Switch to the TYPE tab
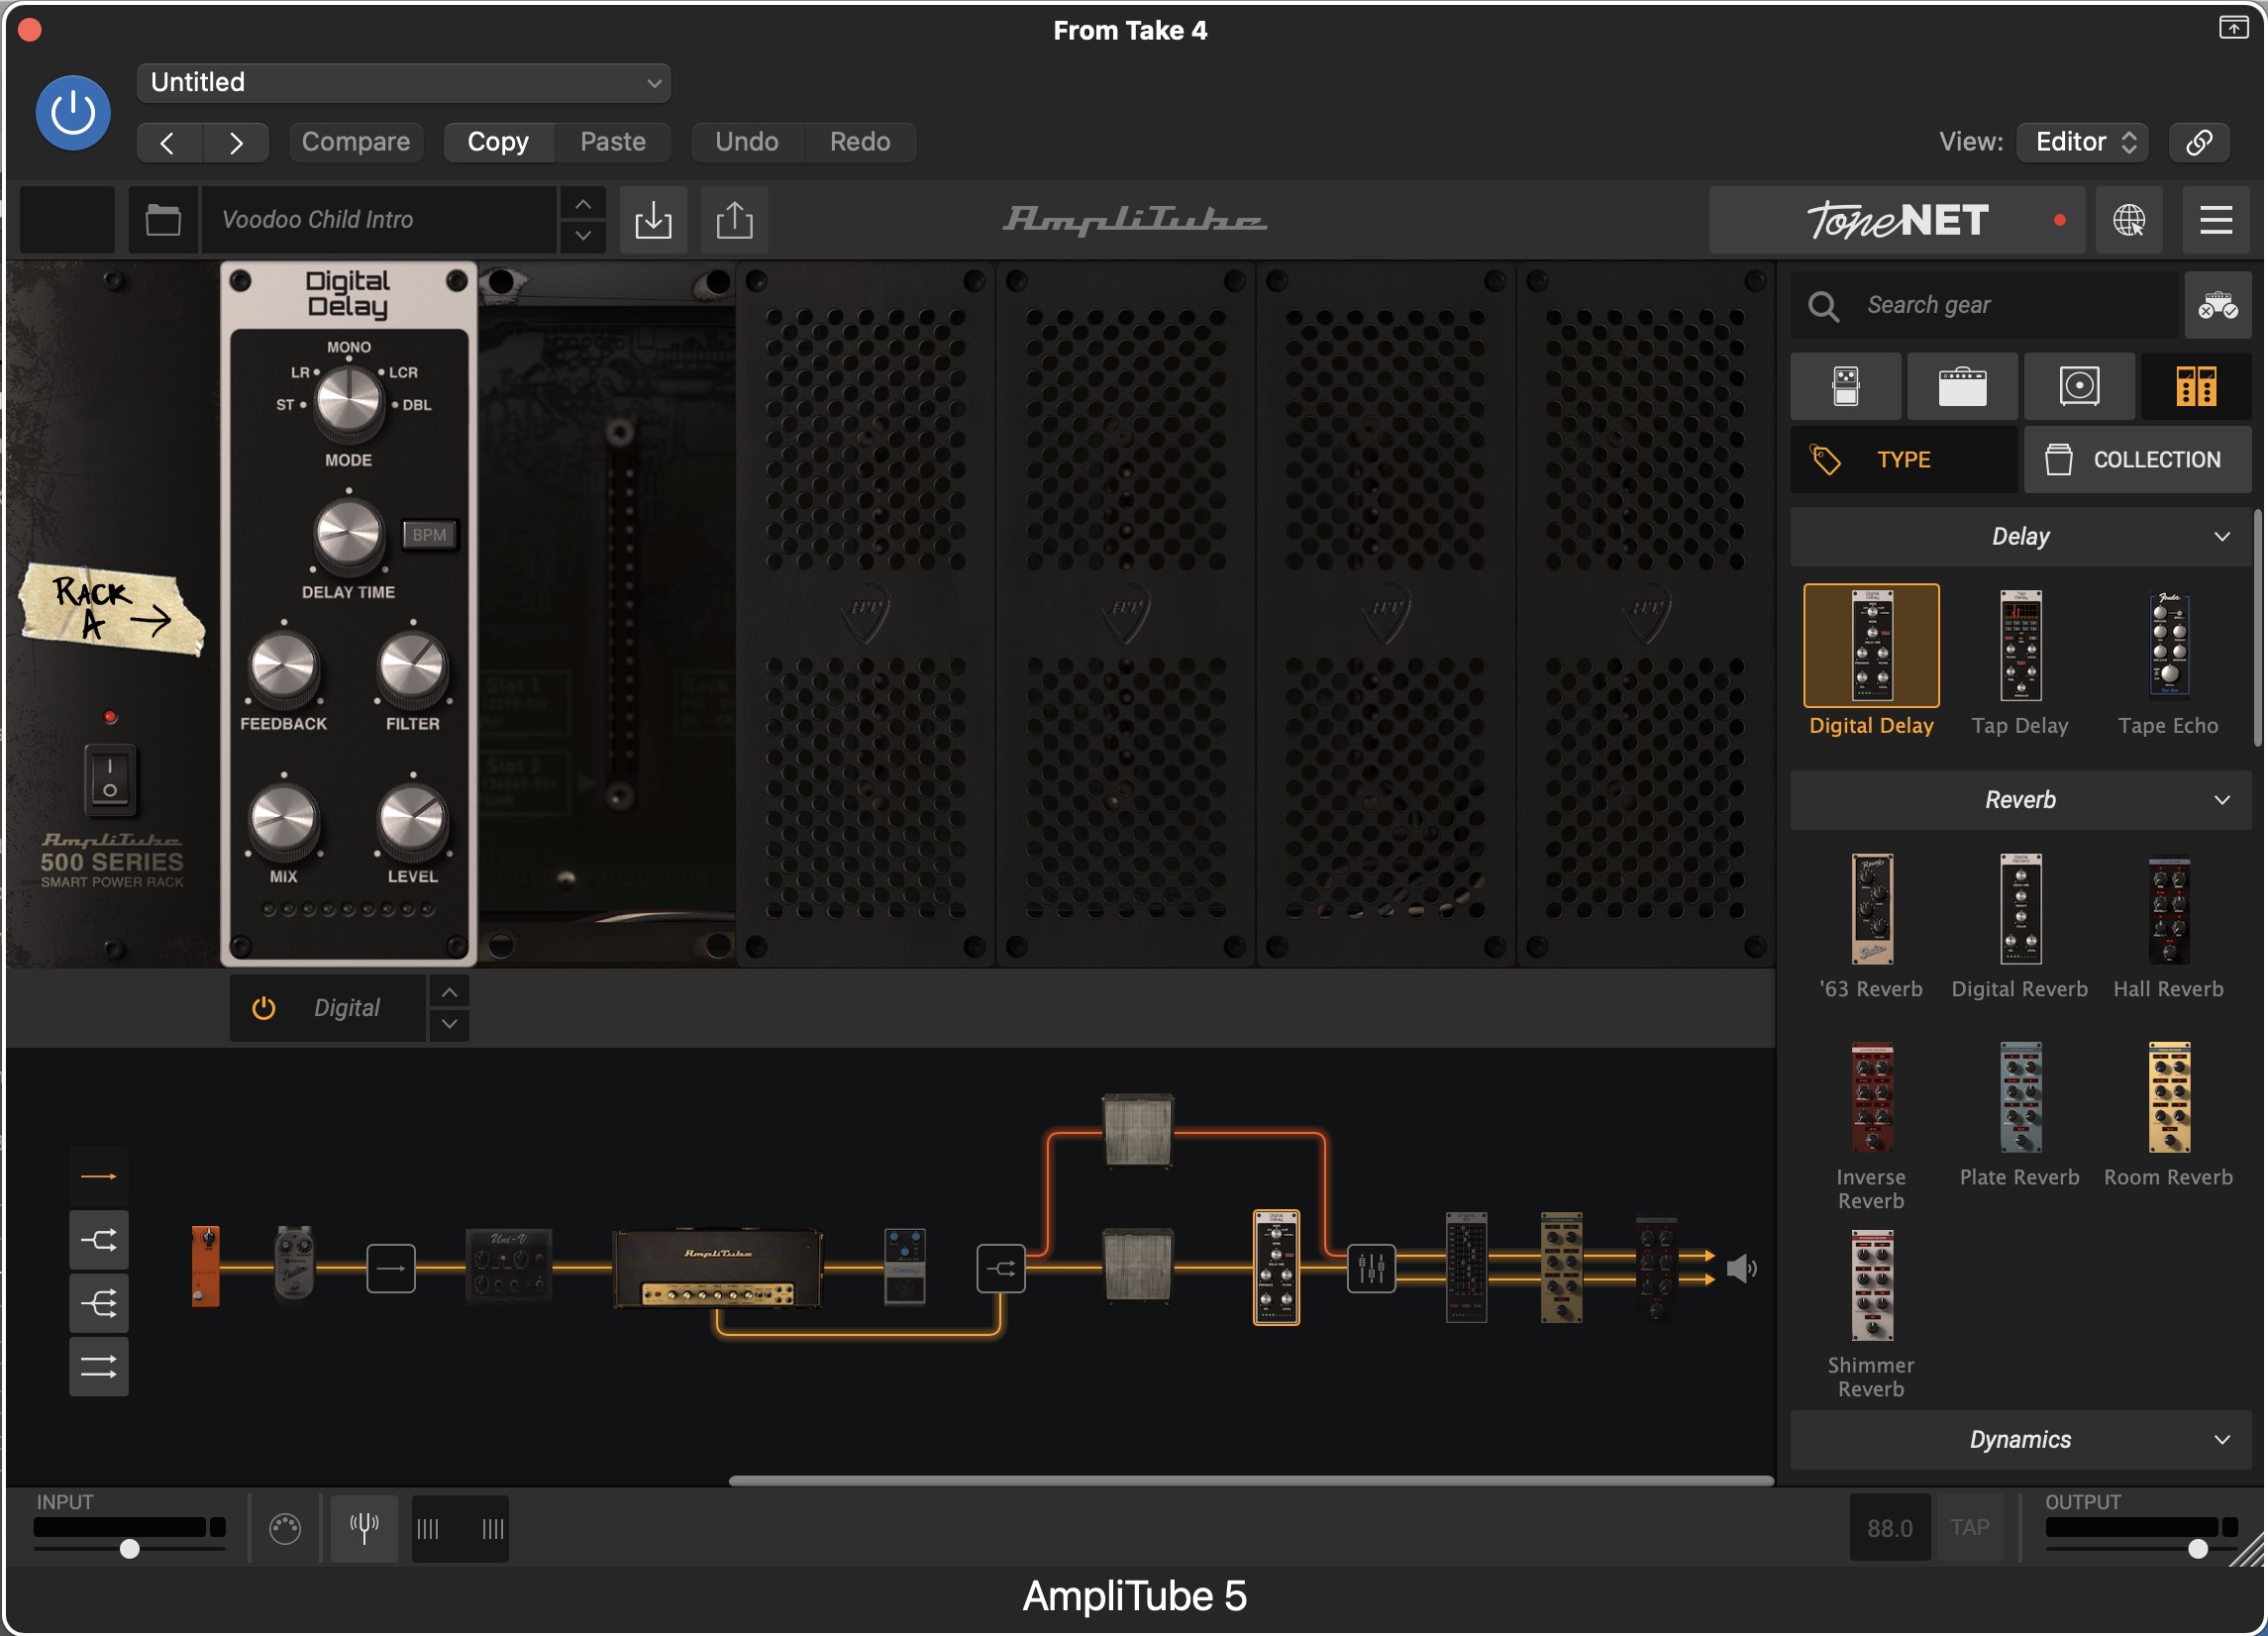The width and height of the screenshot is (2268, 1636). coord(1904,459)
